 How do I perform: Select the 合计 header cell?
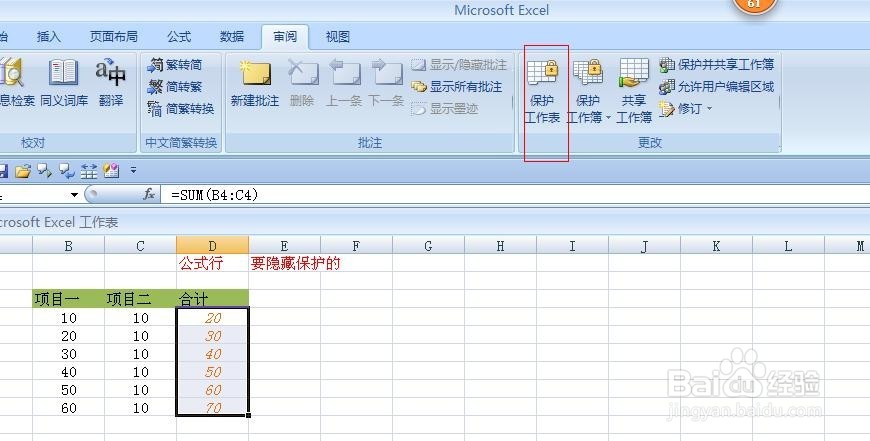[x=213, y=300]
